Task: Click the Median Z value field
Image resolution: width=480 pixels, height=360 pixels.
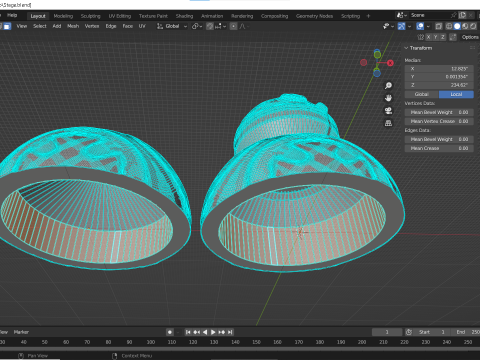Action: pyautogui.click(x=439, y=85)
